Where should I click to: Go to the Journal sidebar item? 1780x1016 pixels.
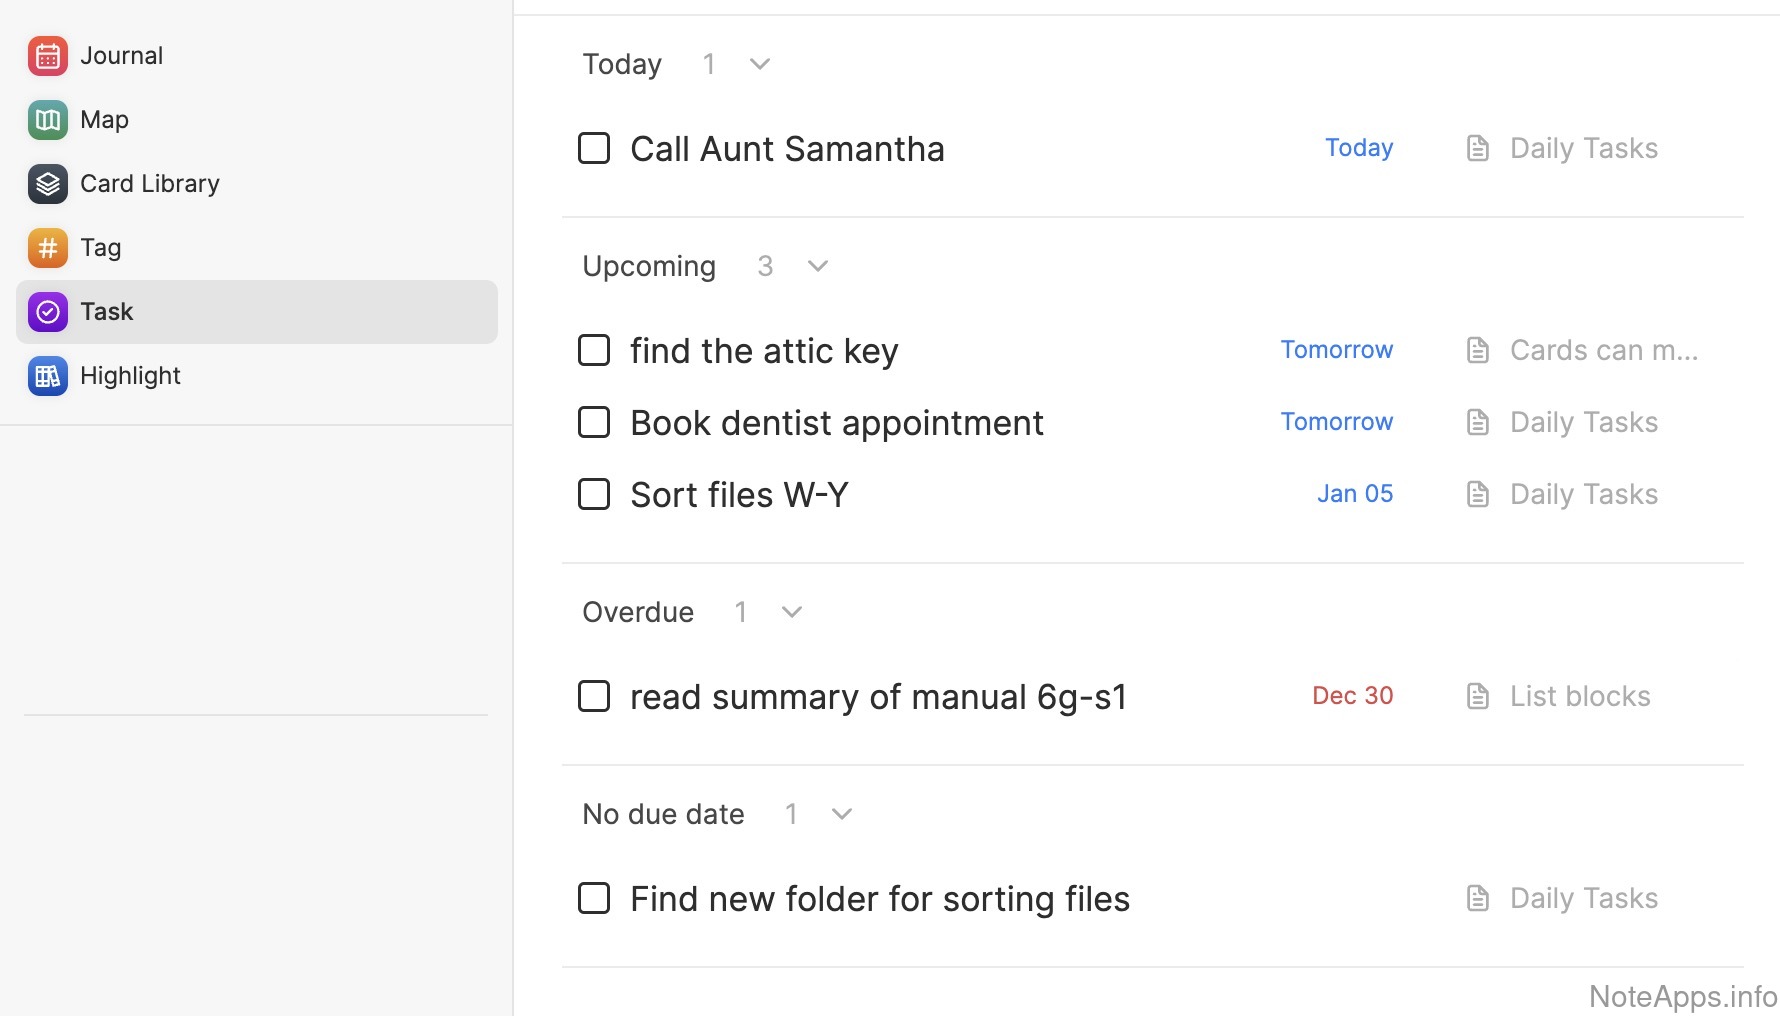[x=121, y=56]
